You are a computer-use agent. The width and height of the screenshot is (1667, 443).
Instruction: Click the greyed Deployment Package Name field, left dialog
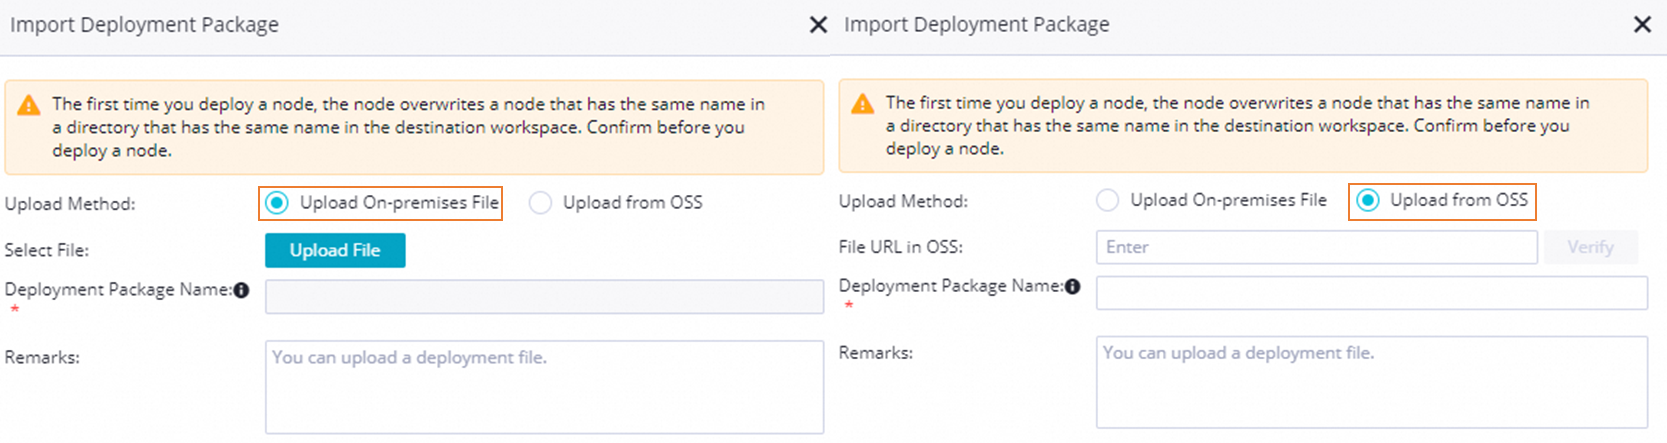544,297
